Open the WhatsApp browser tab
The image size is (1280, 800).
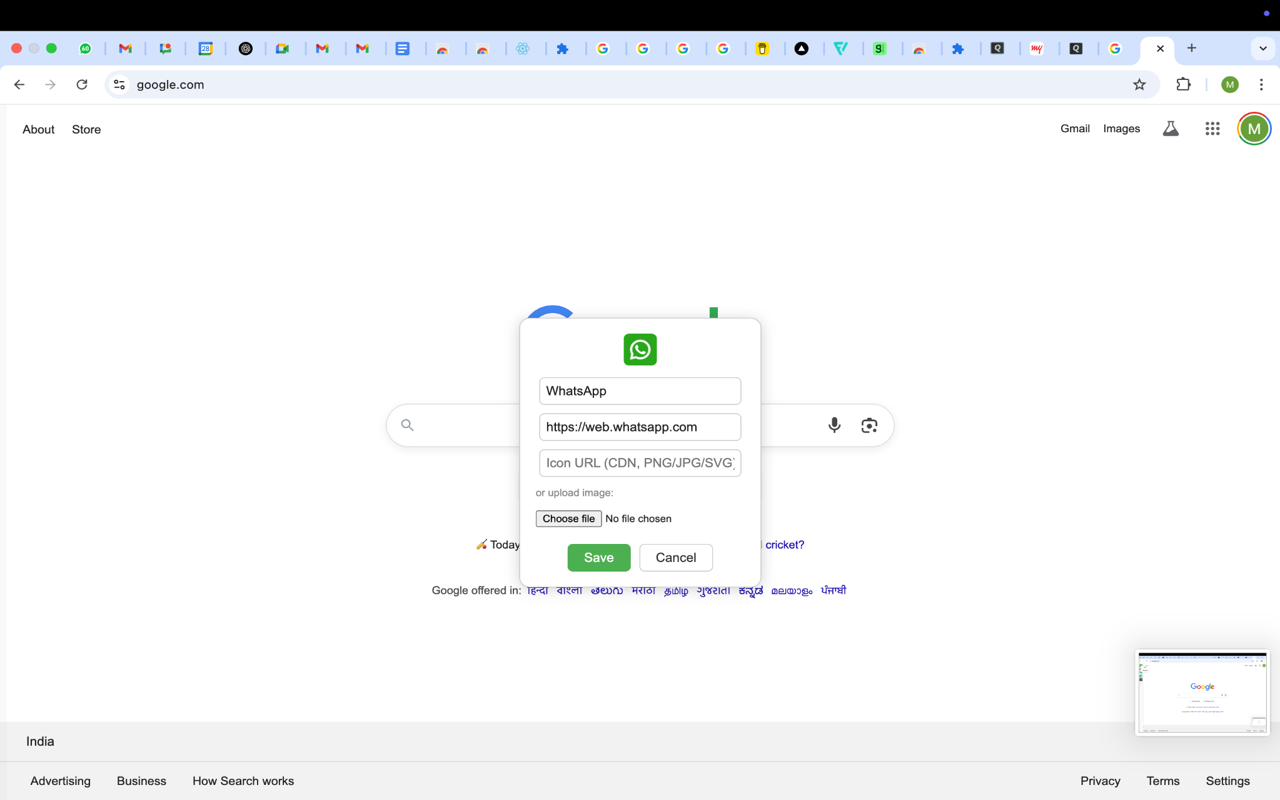coord(86,48)
